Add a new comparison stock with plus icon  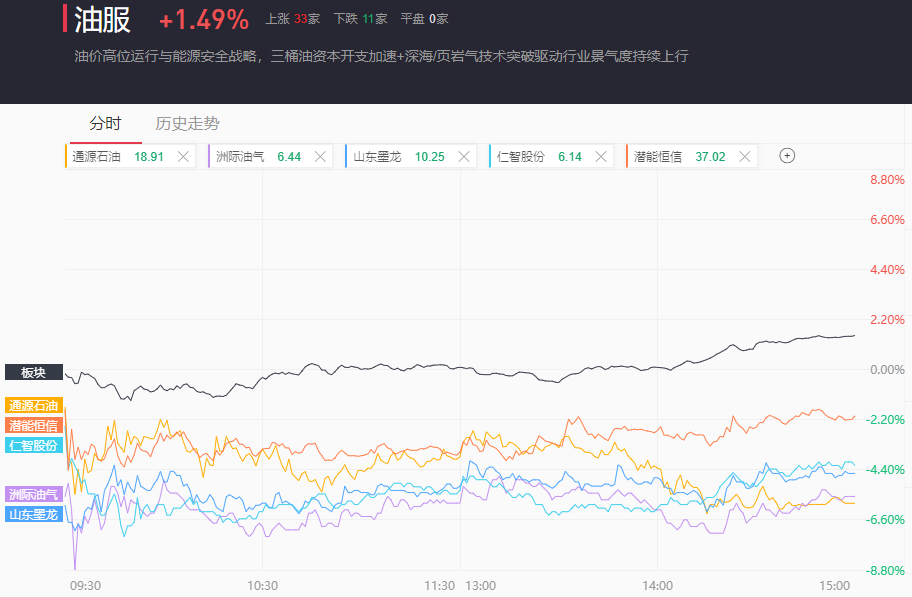pos(787,156)
